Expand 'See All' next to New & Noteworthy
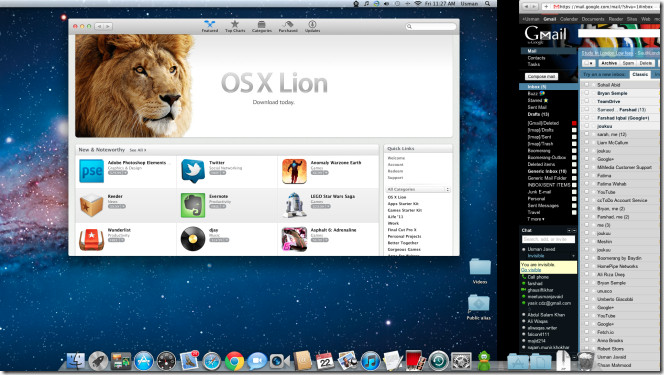The image size is (664, 375). [138, 150]
